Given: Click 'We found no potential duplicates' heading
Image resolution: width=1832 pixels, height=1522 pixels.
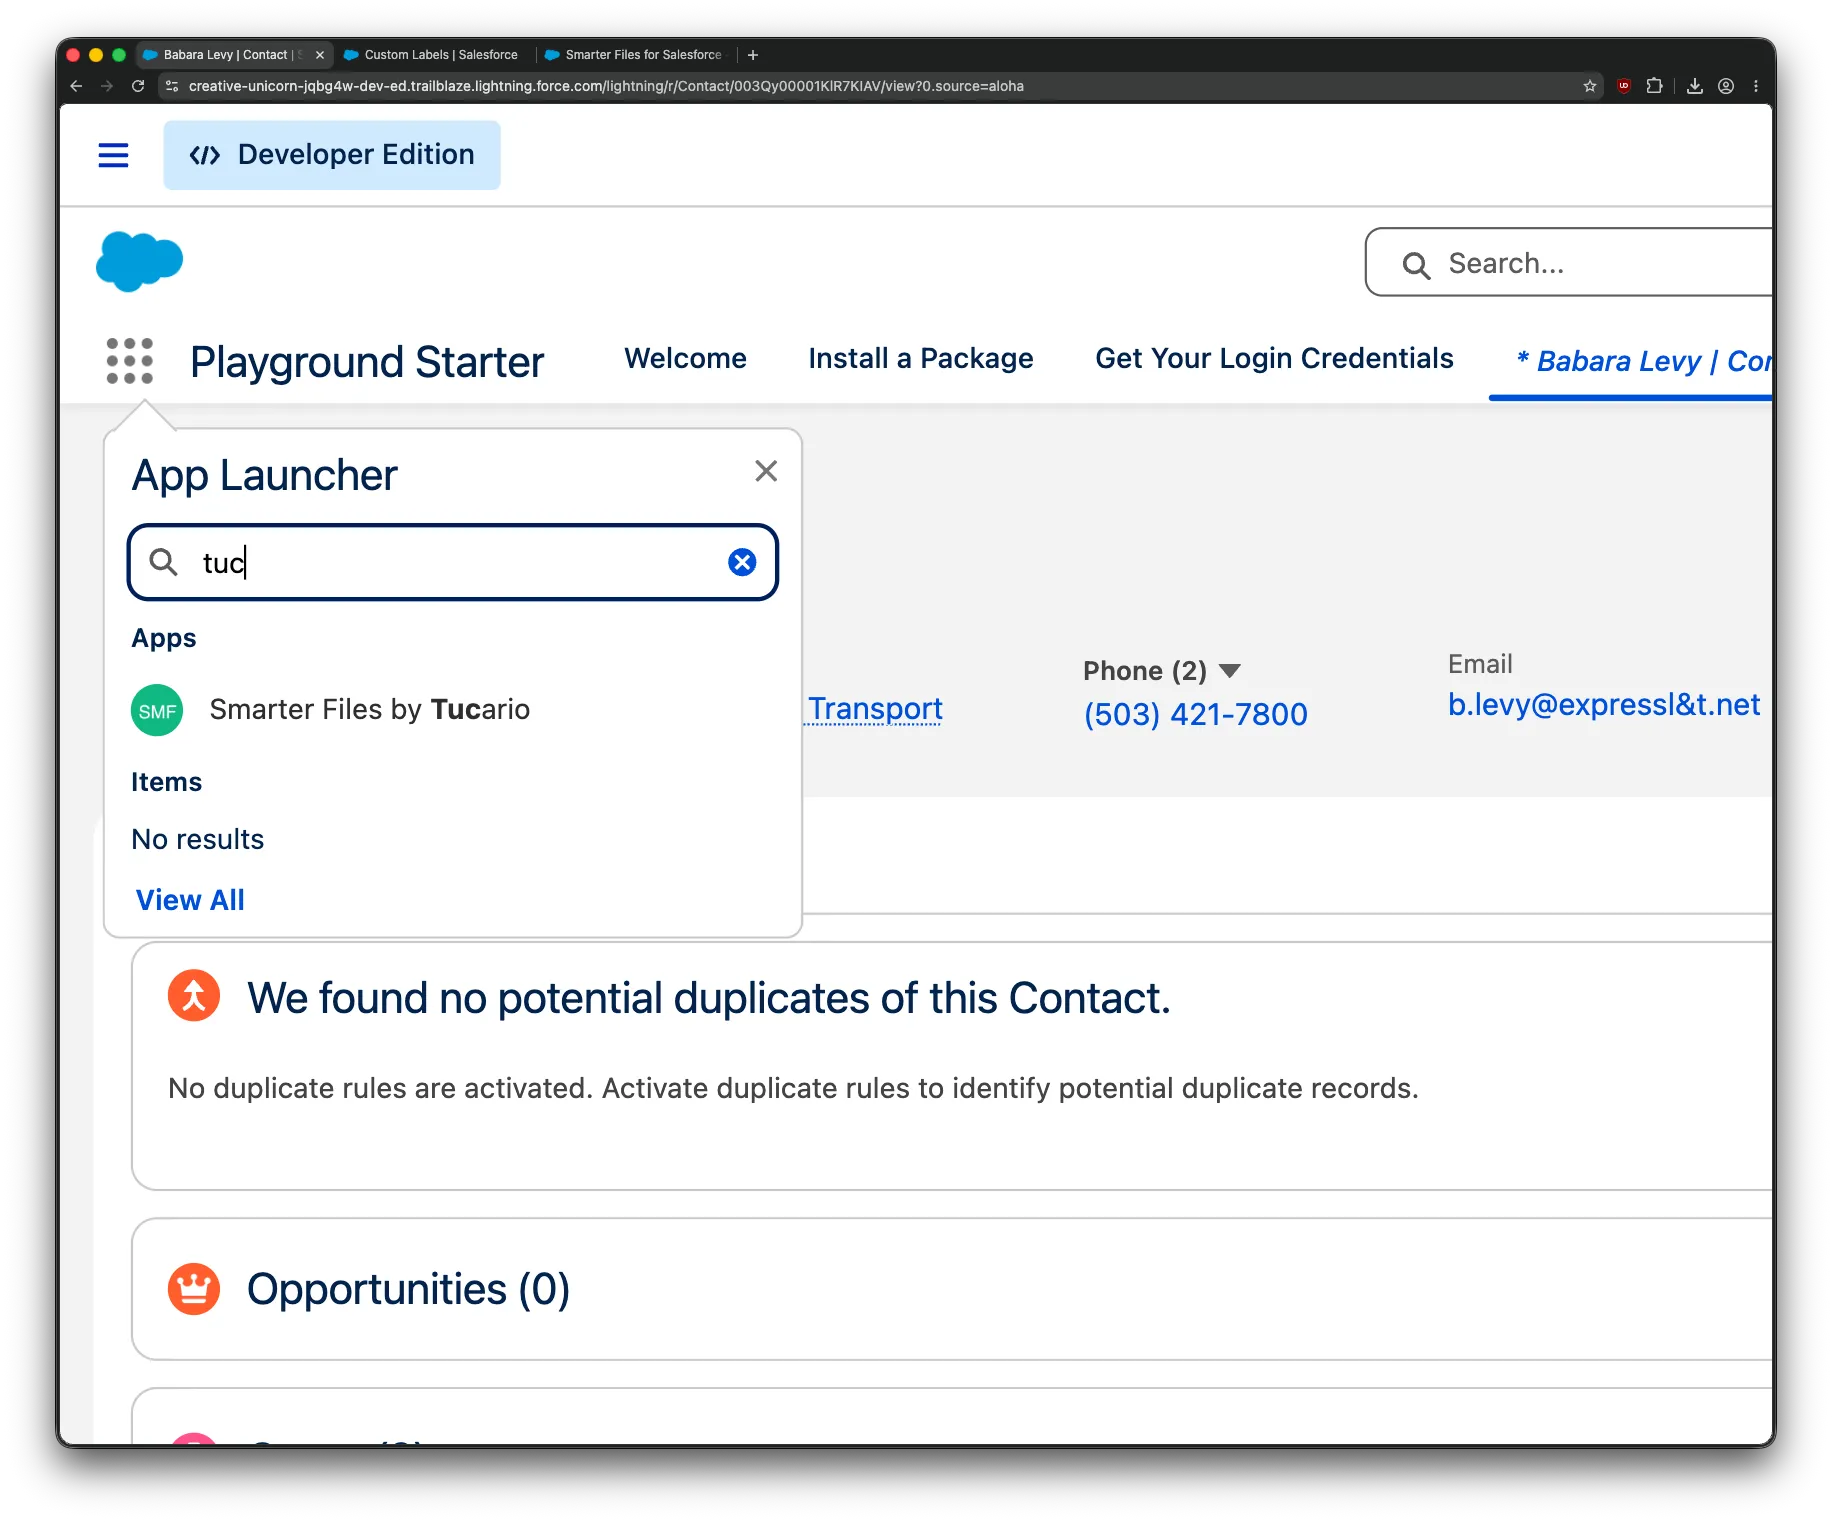Looking at the screenshot, I should [x=709, y=997].
